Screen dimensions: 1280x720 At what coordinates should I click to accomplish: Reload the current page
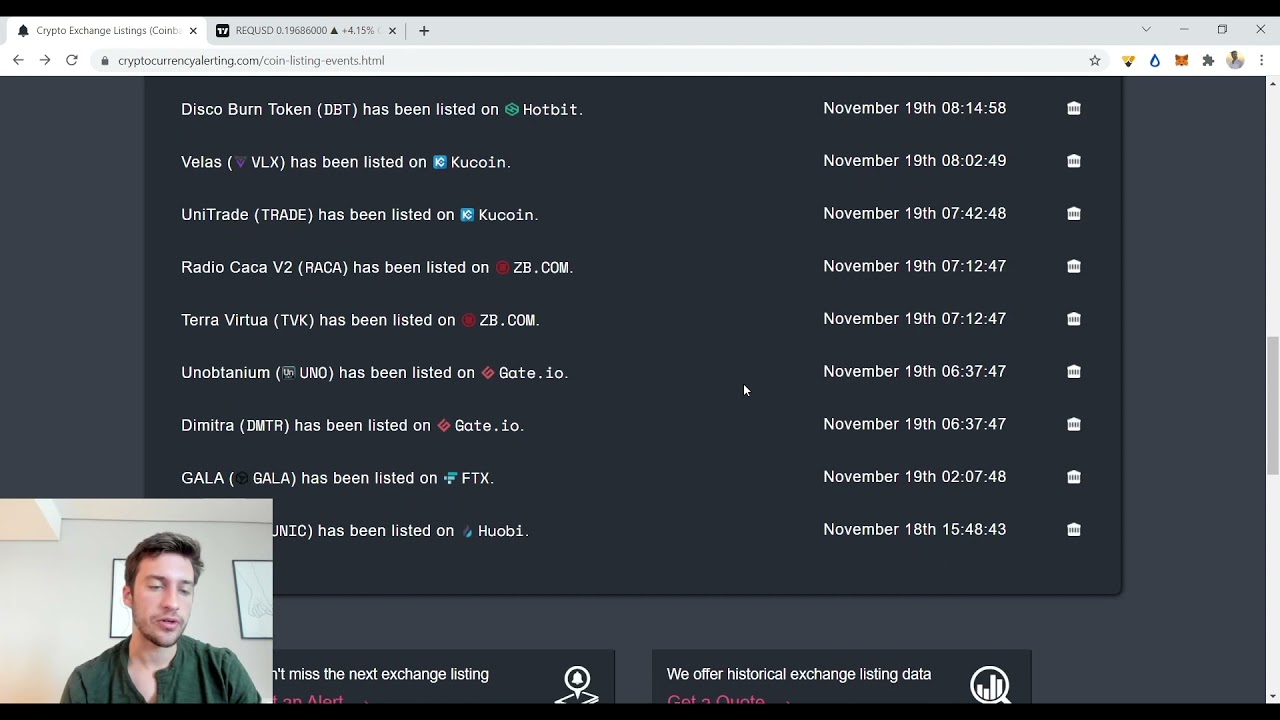[72, 60]
